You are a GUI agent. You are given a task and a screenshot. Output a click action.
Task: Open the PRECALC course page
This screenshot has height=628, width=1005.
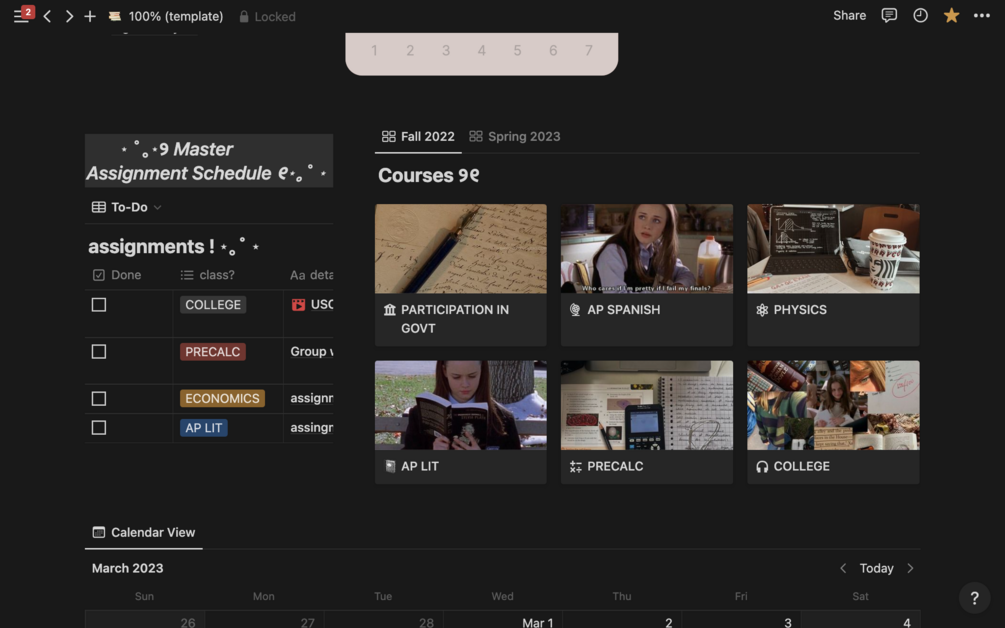point(647,422)
